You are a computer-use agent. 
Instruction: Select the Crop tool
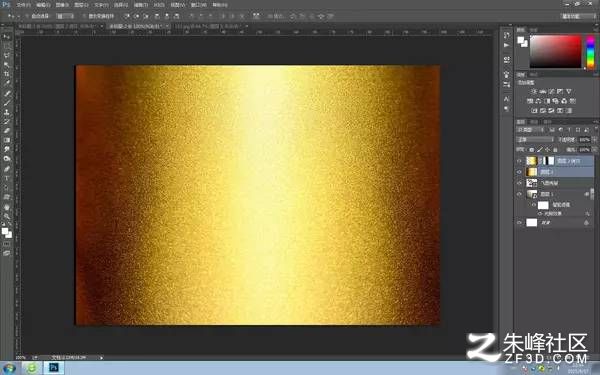click(x=7, y=74)
